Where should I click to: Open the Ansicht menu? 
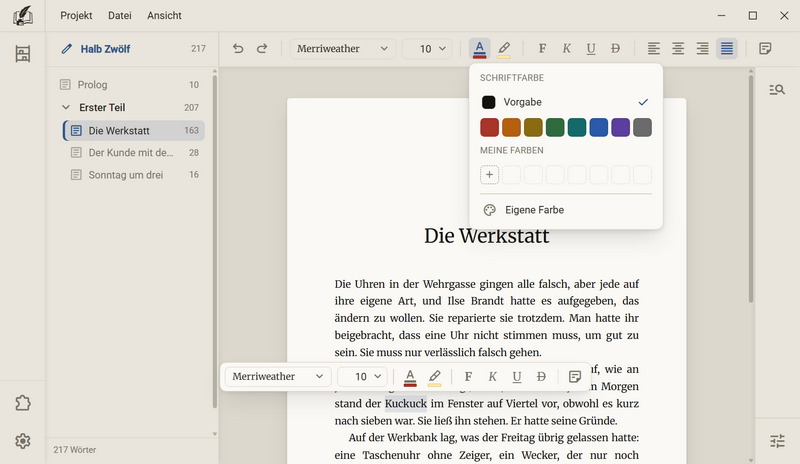pos(164,15)
